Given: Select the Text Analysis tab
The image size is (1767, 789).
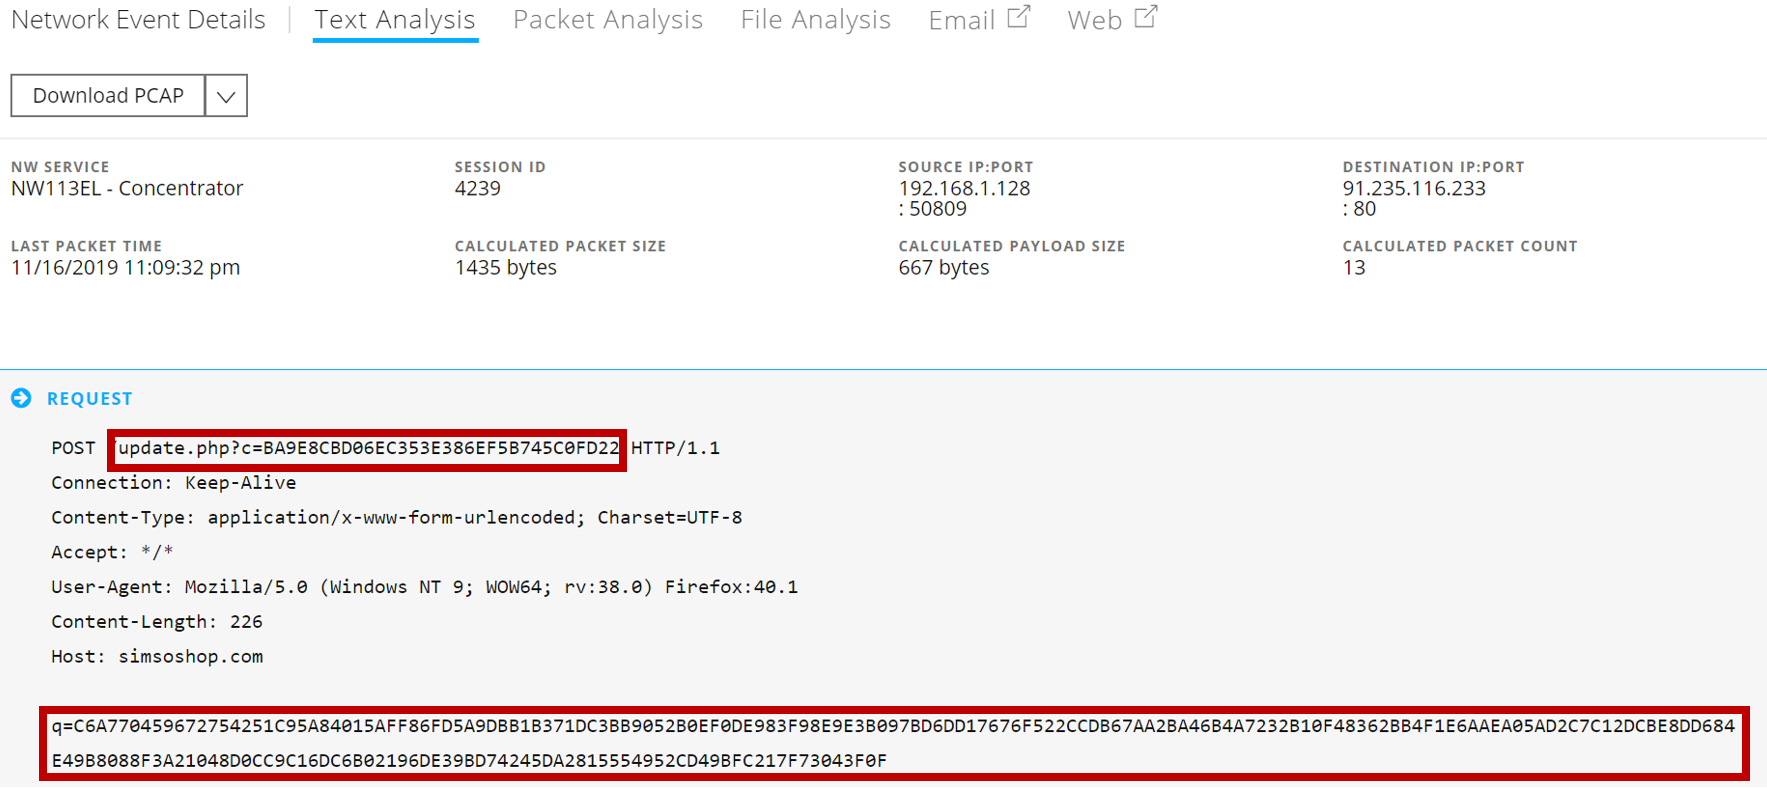Looking at the screenshot, I should [395, 20].
